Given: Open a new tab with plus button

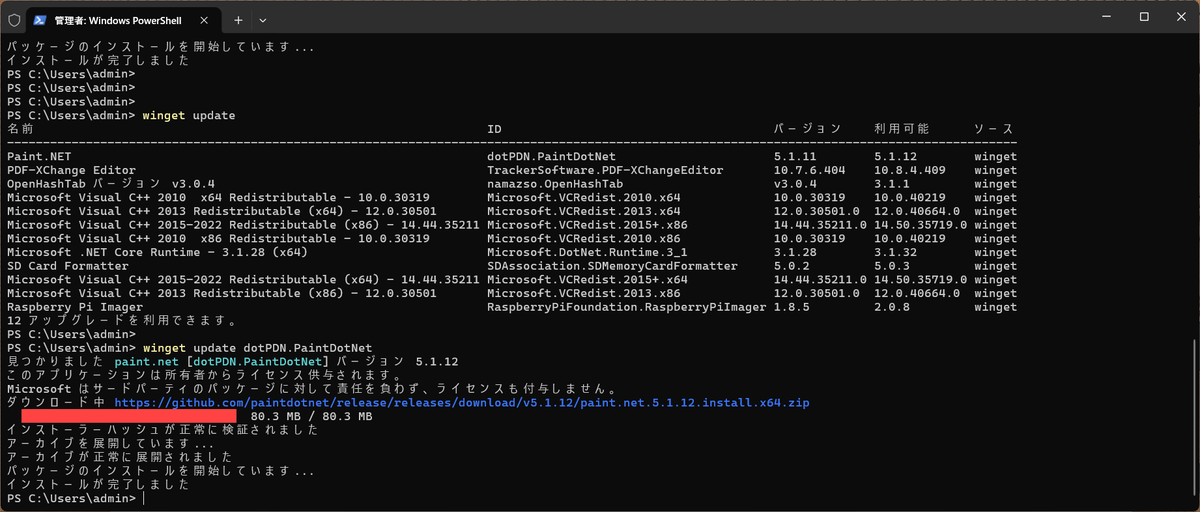Looking at the screenshot, I should pos(238,19).
